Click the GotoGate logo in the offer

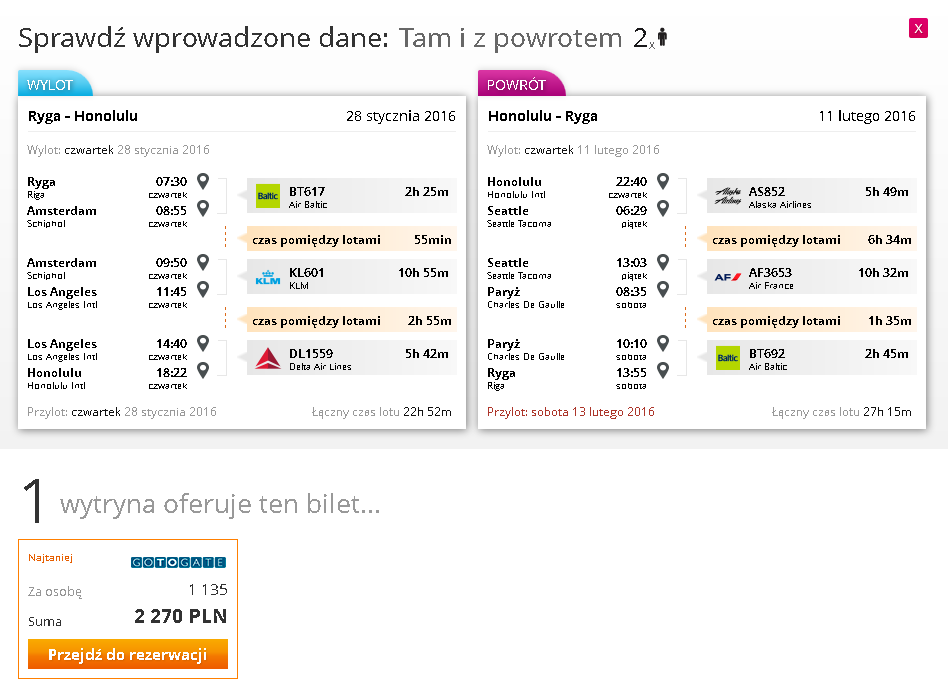click(178, 562)
